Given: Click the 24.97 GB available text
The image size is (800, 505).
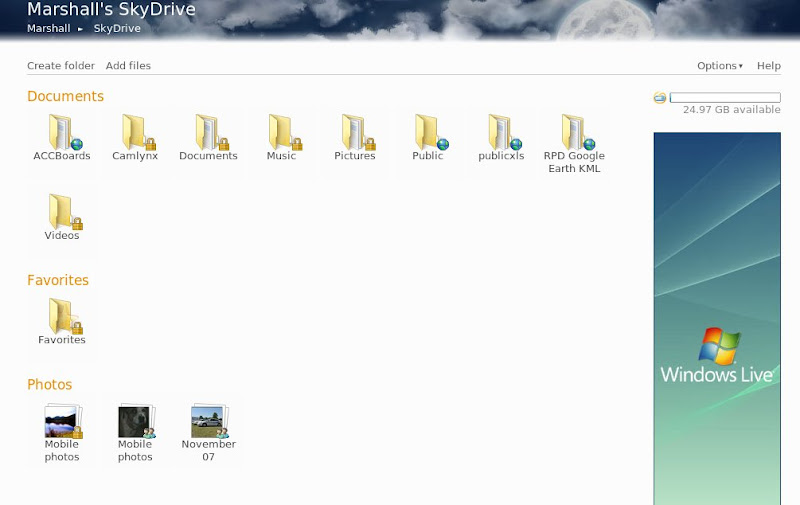Looking at the screenshot, I should [732, 110].
